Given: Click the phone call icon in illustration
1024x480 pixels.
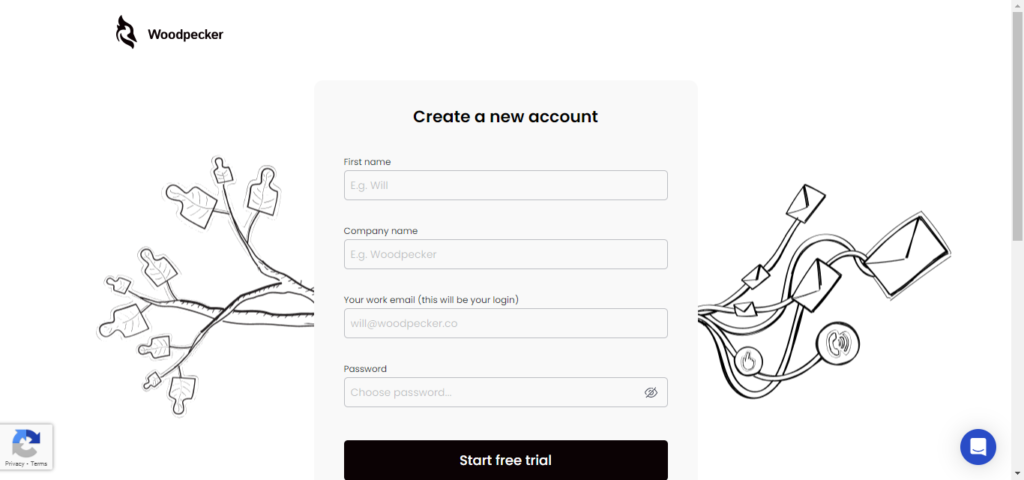Looking at the screenshot, I should tap(838, 344).
